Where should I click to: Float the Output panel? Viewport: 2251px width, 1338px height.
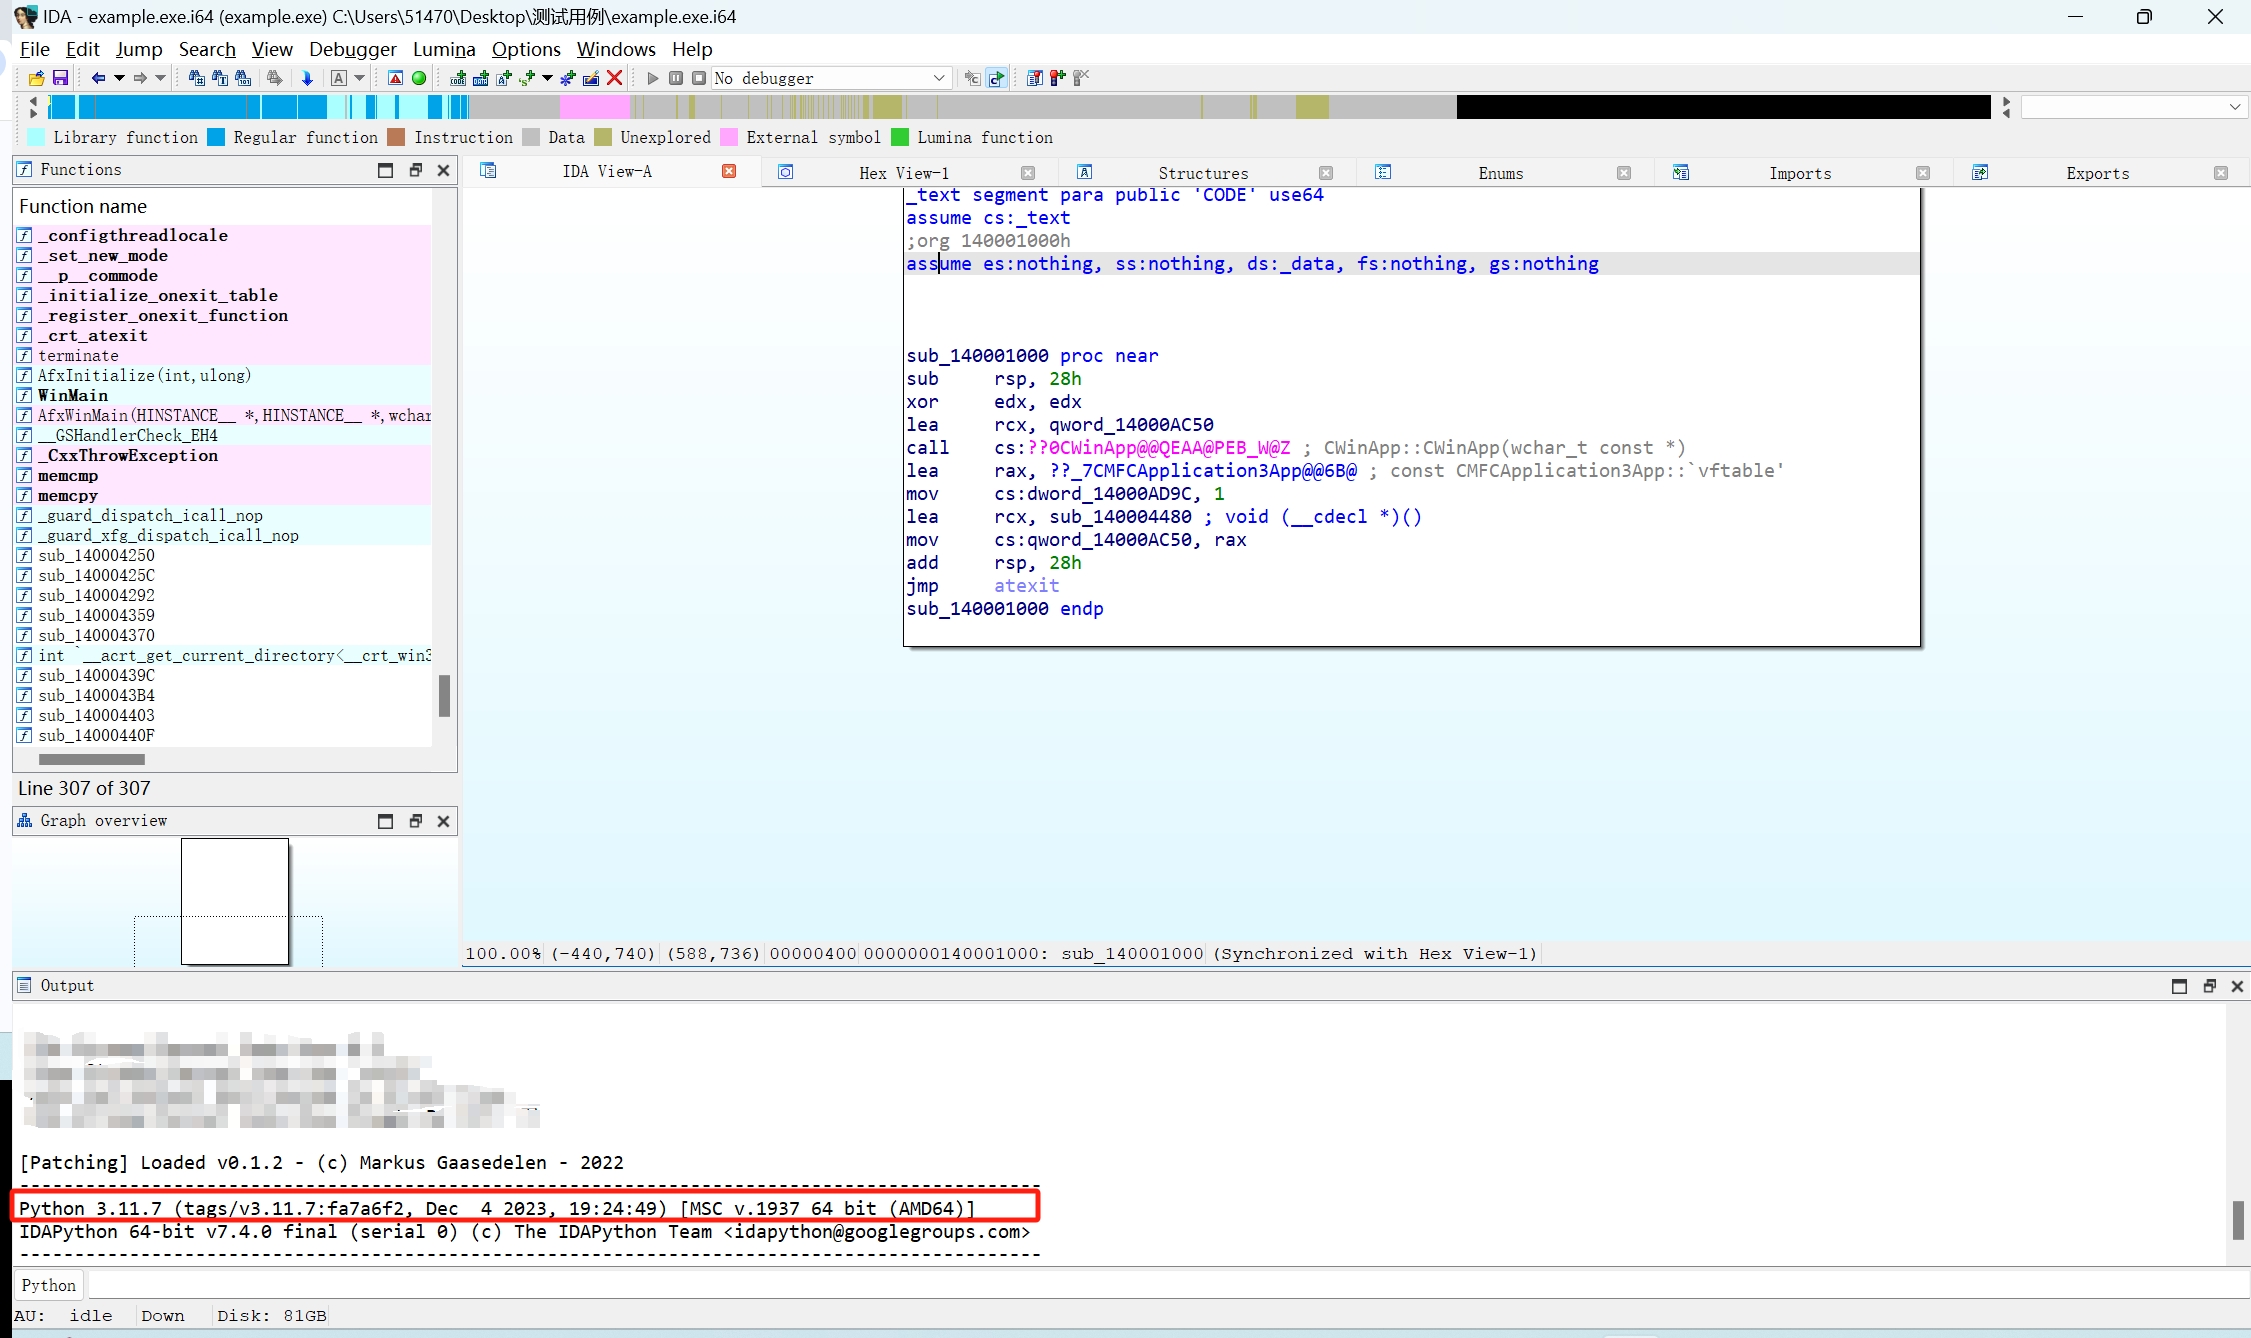click(x=2209, y=986)
